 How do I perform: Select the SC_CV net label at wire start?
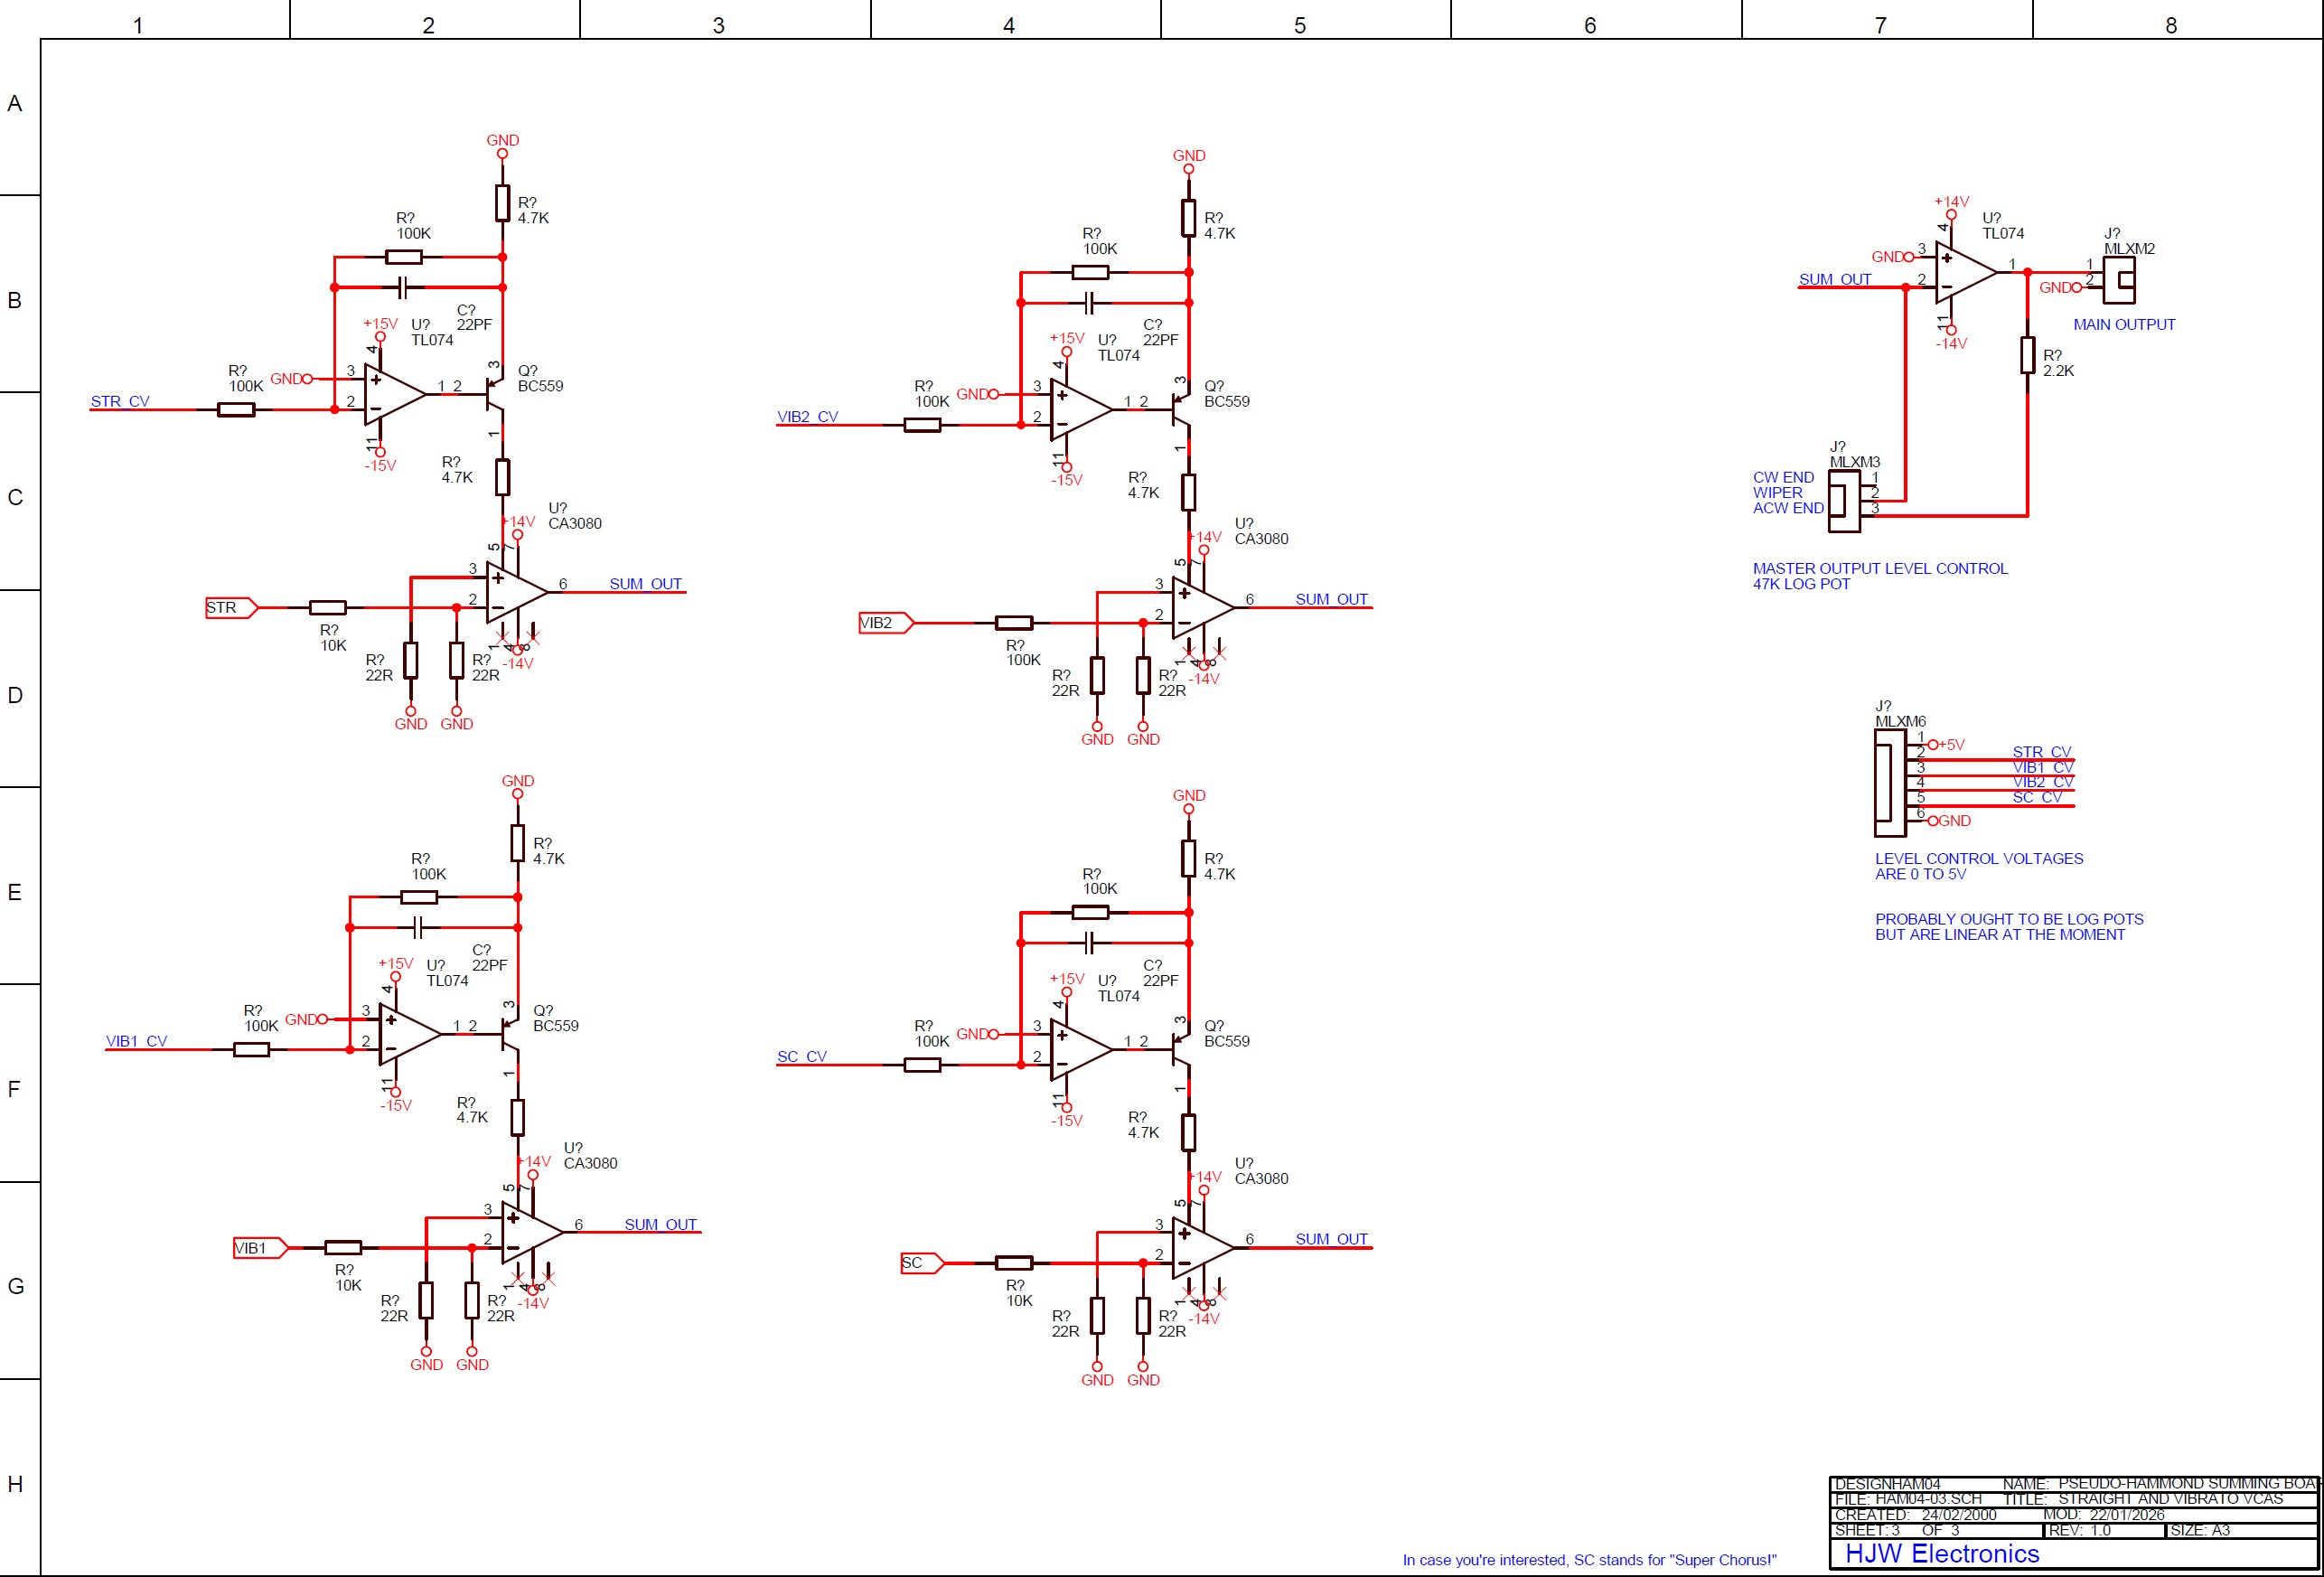click(801, 1057)
